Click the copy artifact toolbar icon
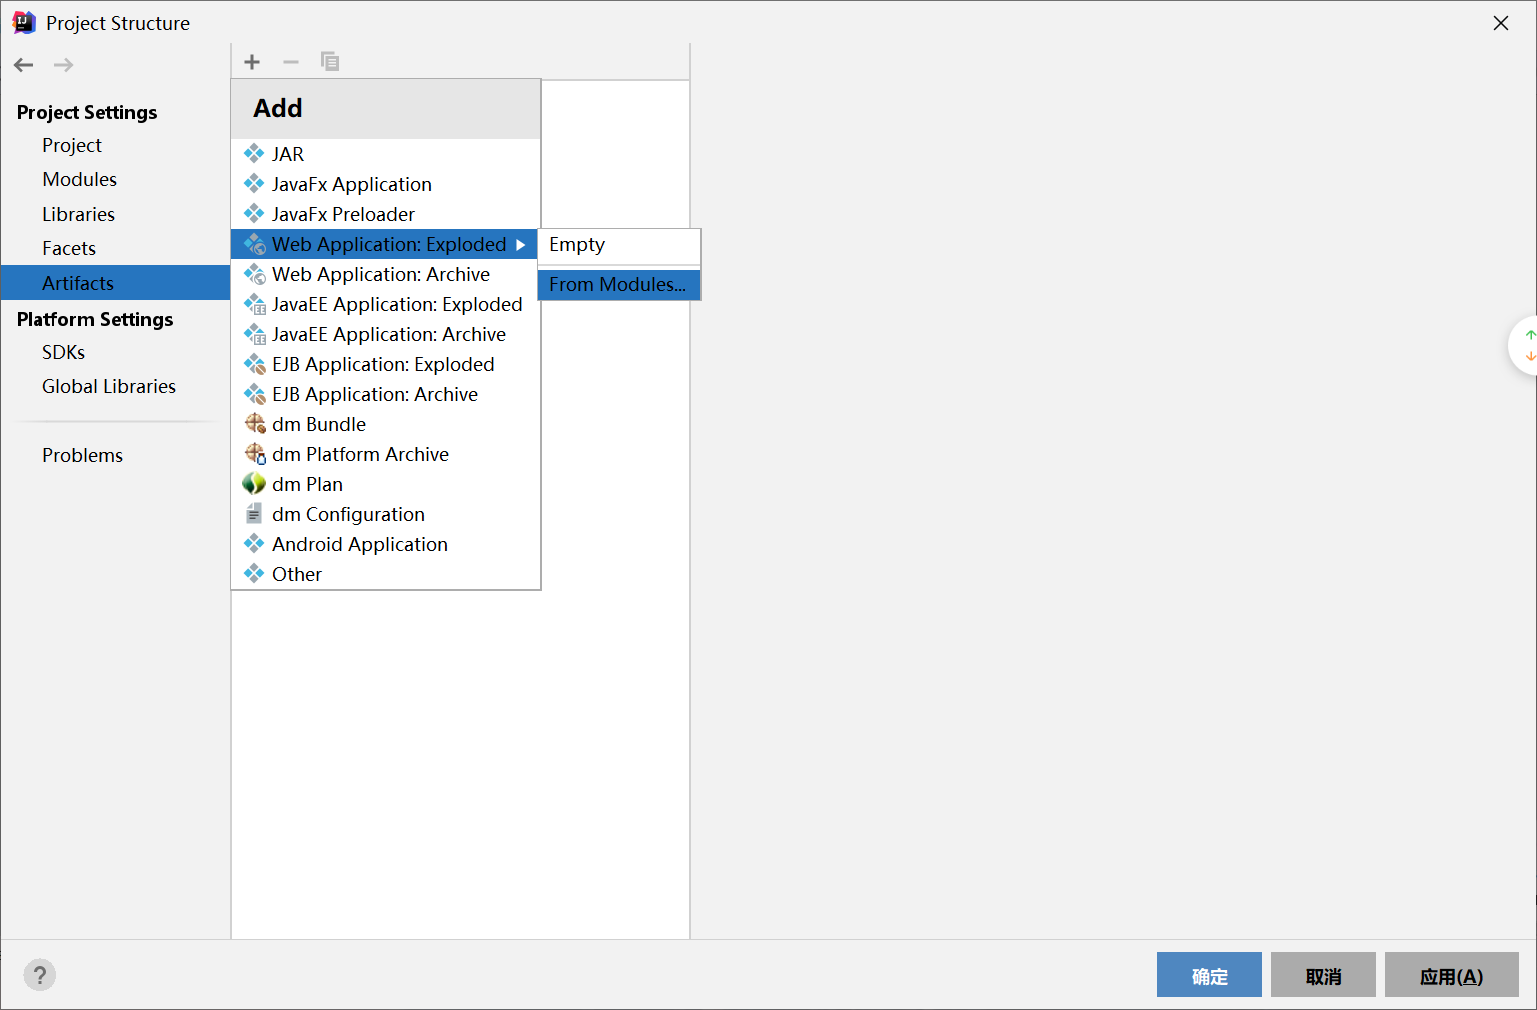Image resolution: width=1537 pixels, height=1010 pixels. click(x=329, y=62)
